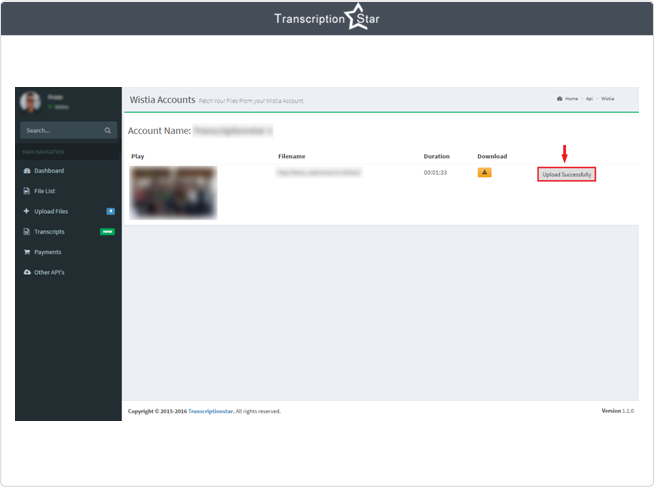Click the plus icon beside Upload Files

pos(26,211)
